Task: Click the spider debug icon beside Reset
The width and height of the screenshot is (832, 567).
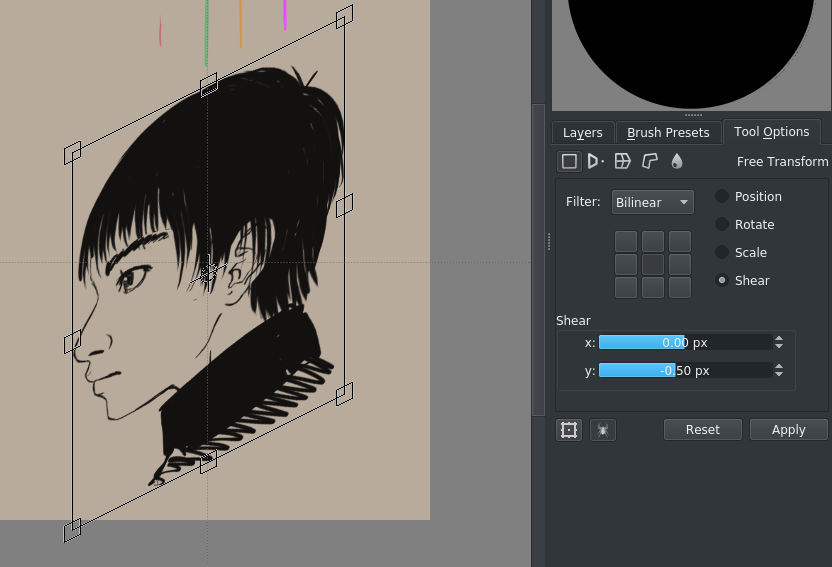Action: click(x=602, y=430)
